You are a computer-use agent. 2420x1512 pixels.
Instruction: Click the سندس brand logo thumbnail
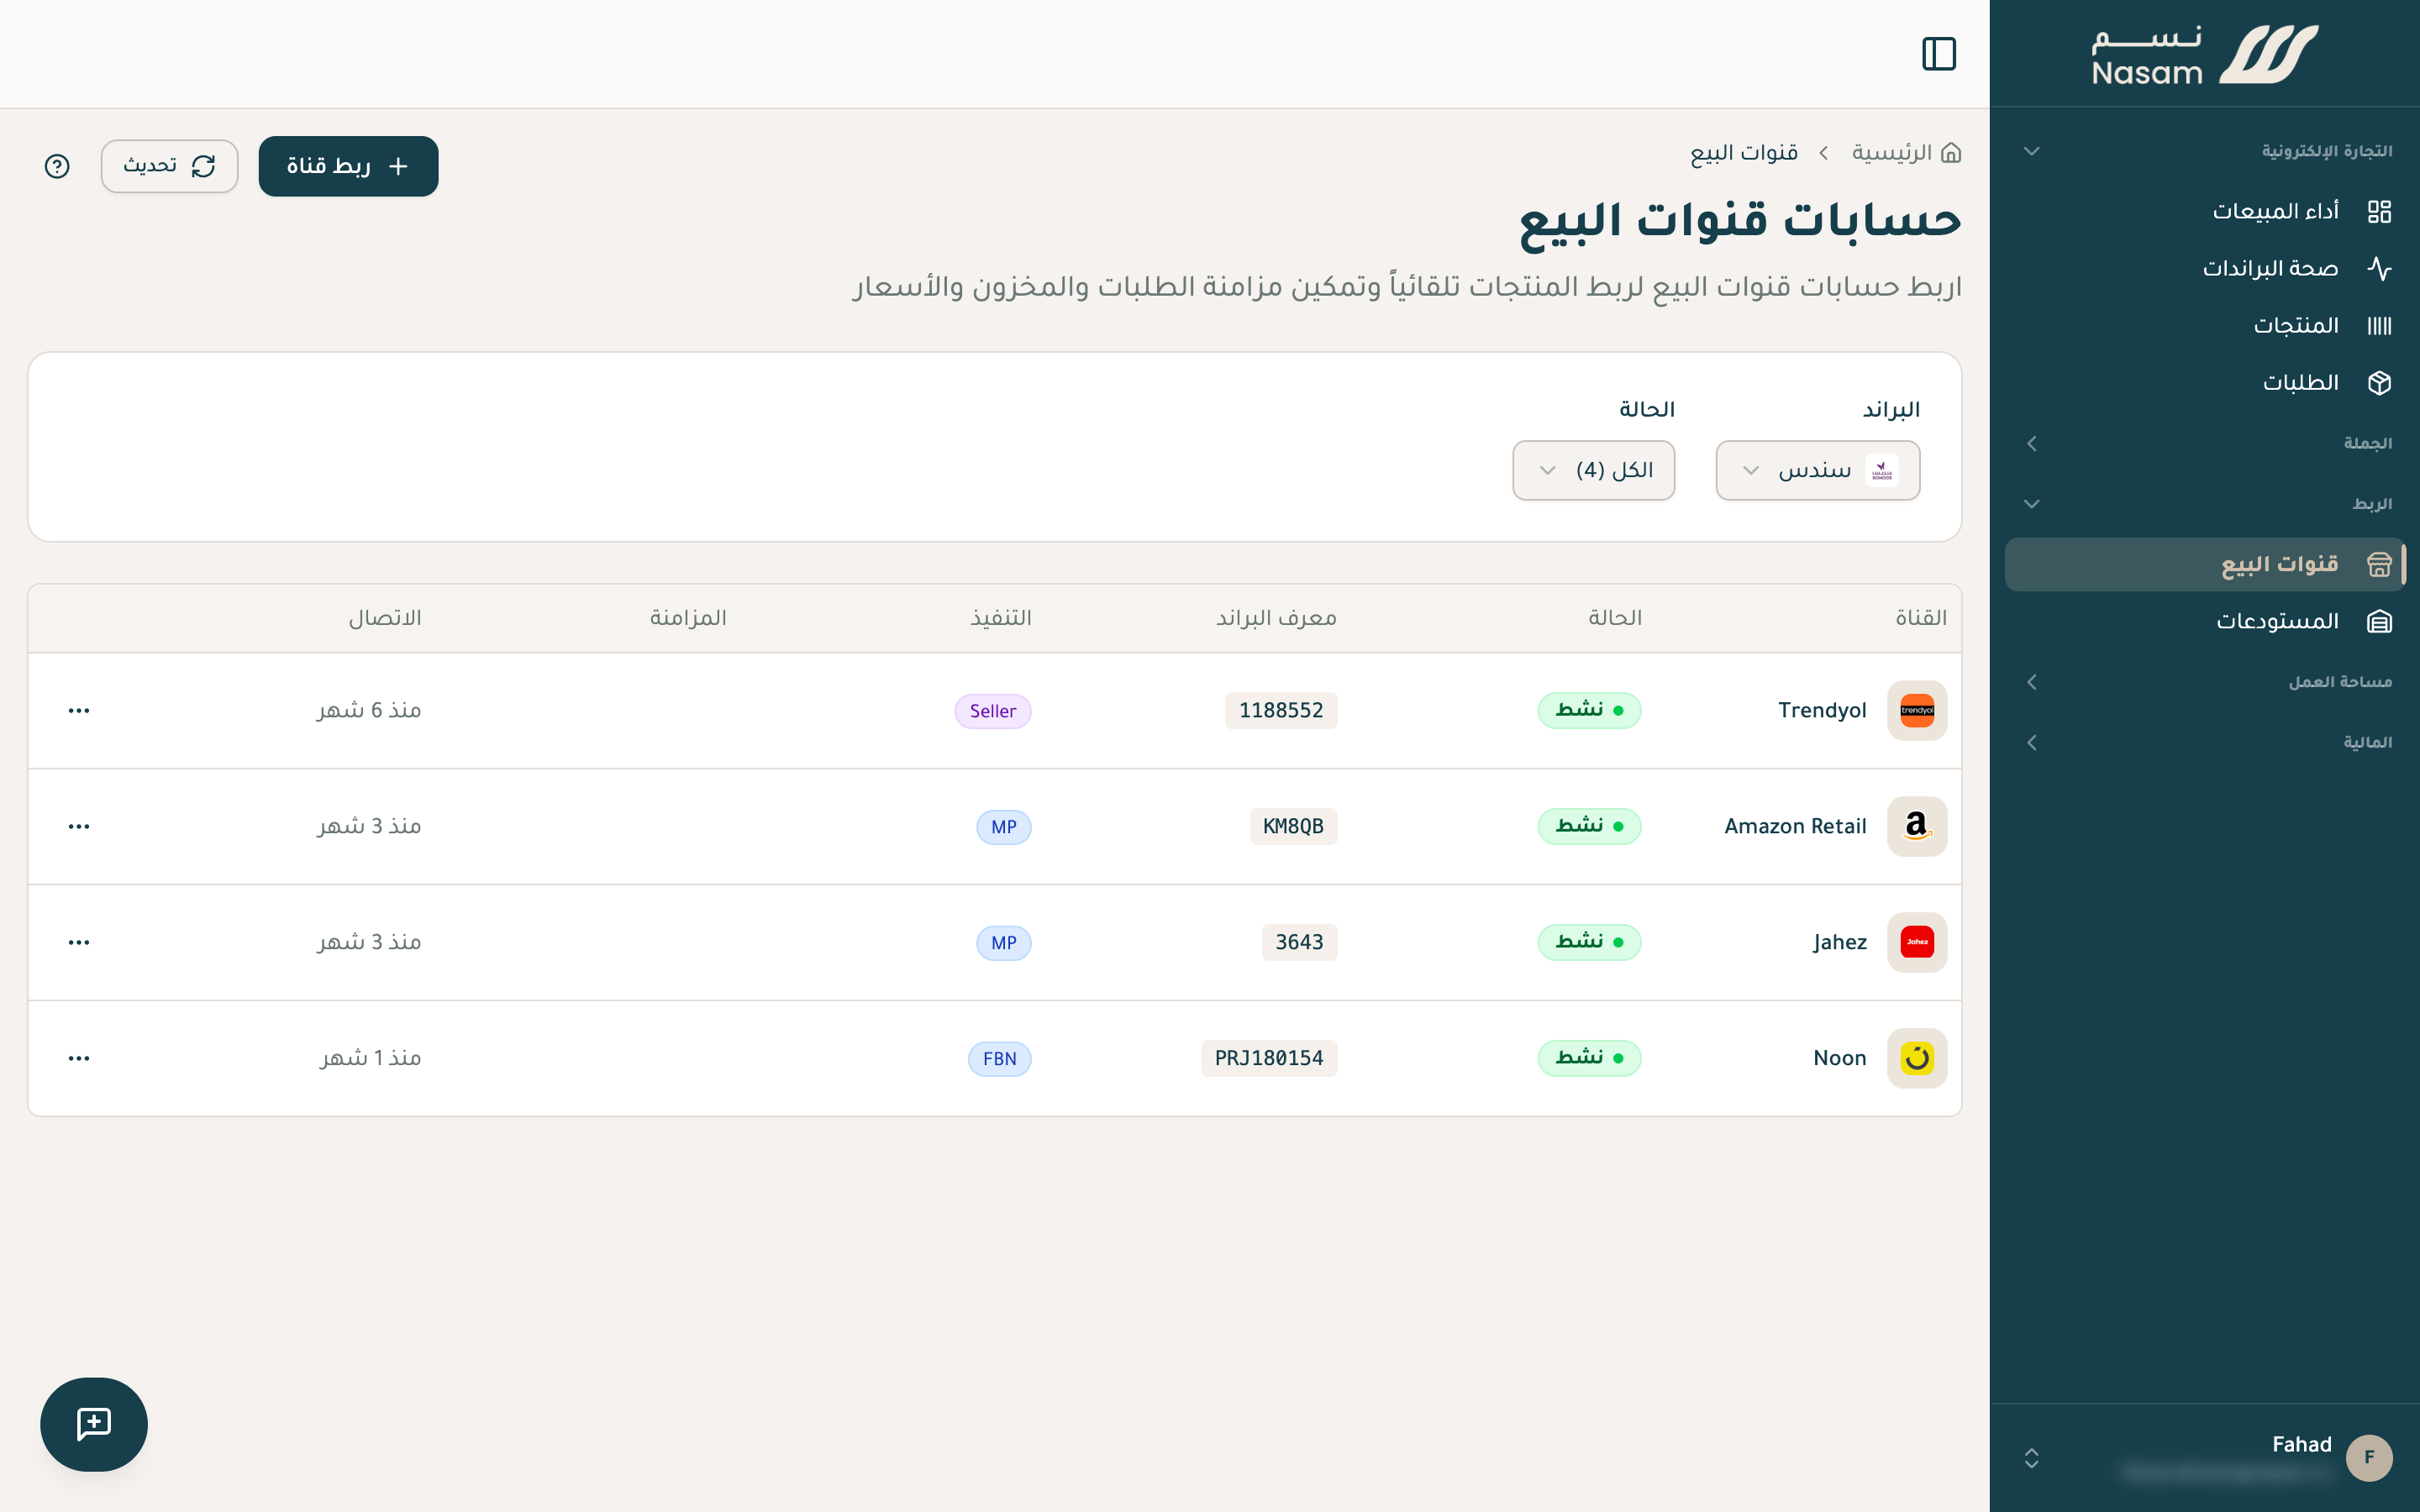coord(1882,470)
